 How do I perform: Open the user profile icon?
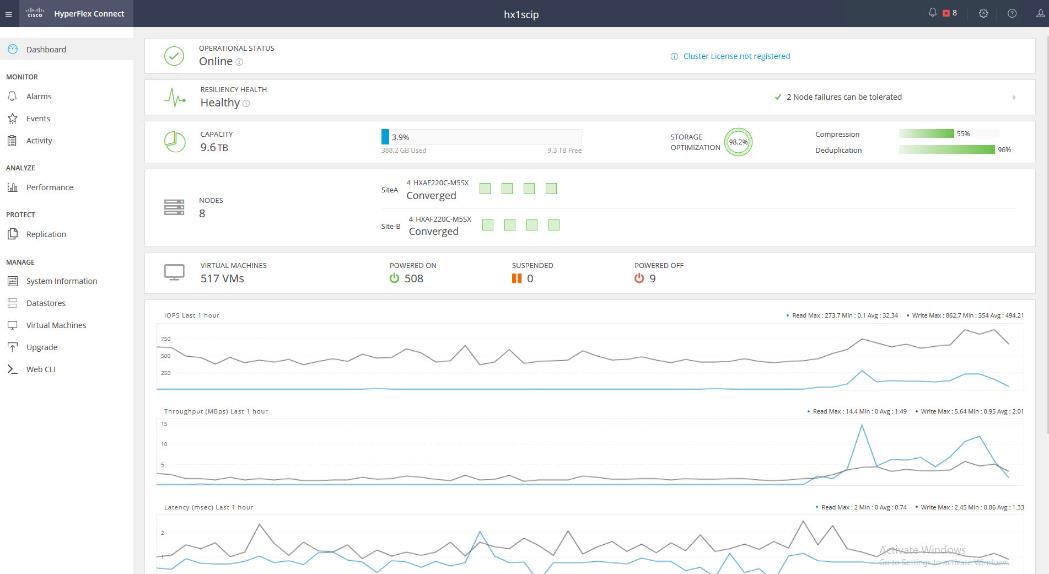point(1040,13)
